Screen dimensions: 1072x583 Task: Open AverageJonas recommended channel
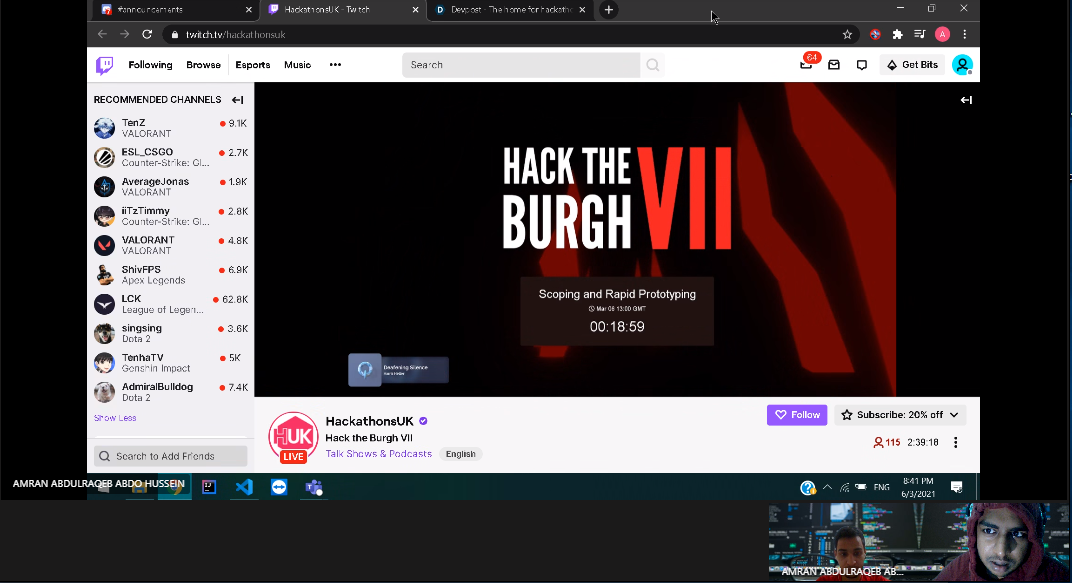(x=170, y=187)
